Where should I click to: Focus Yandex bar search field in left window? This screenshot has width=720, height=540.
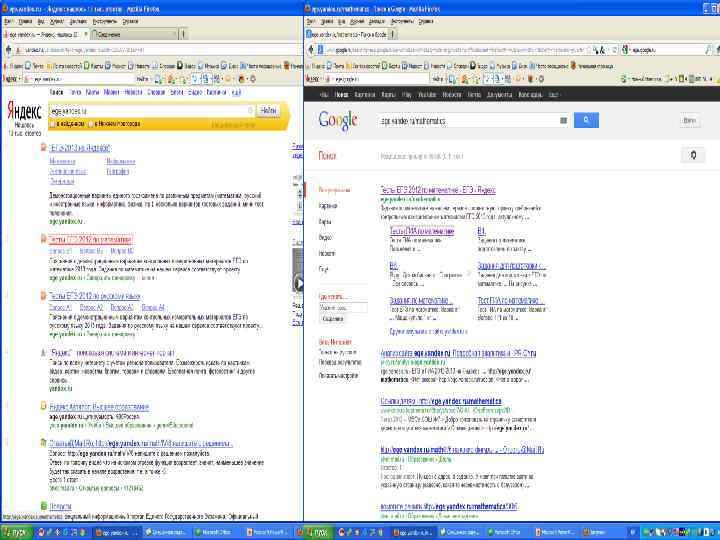pos(78,79)
